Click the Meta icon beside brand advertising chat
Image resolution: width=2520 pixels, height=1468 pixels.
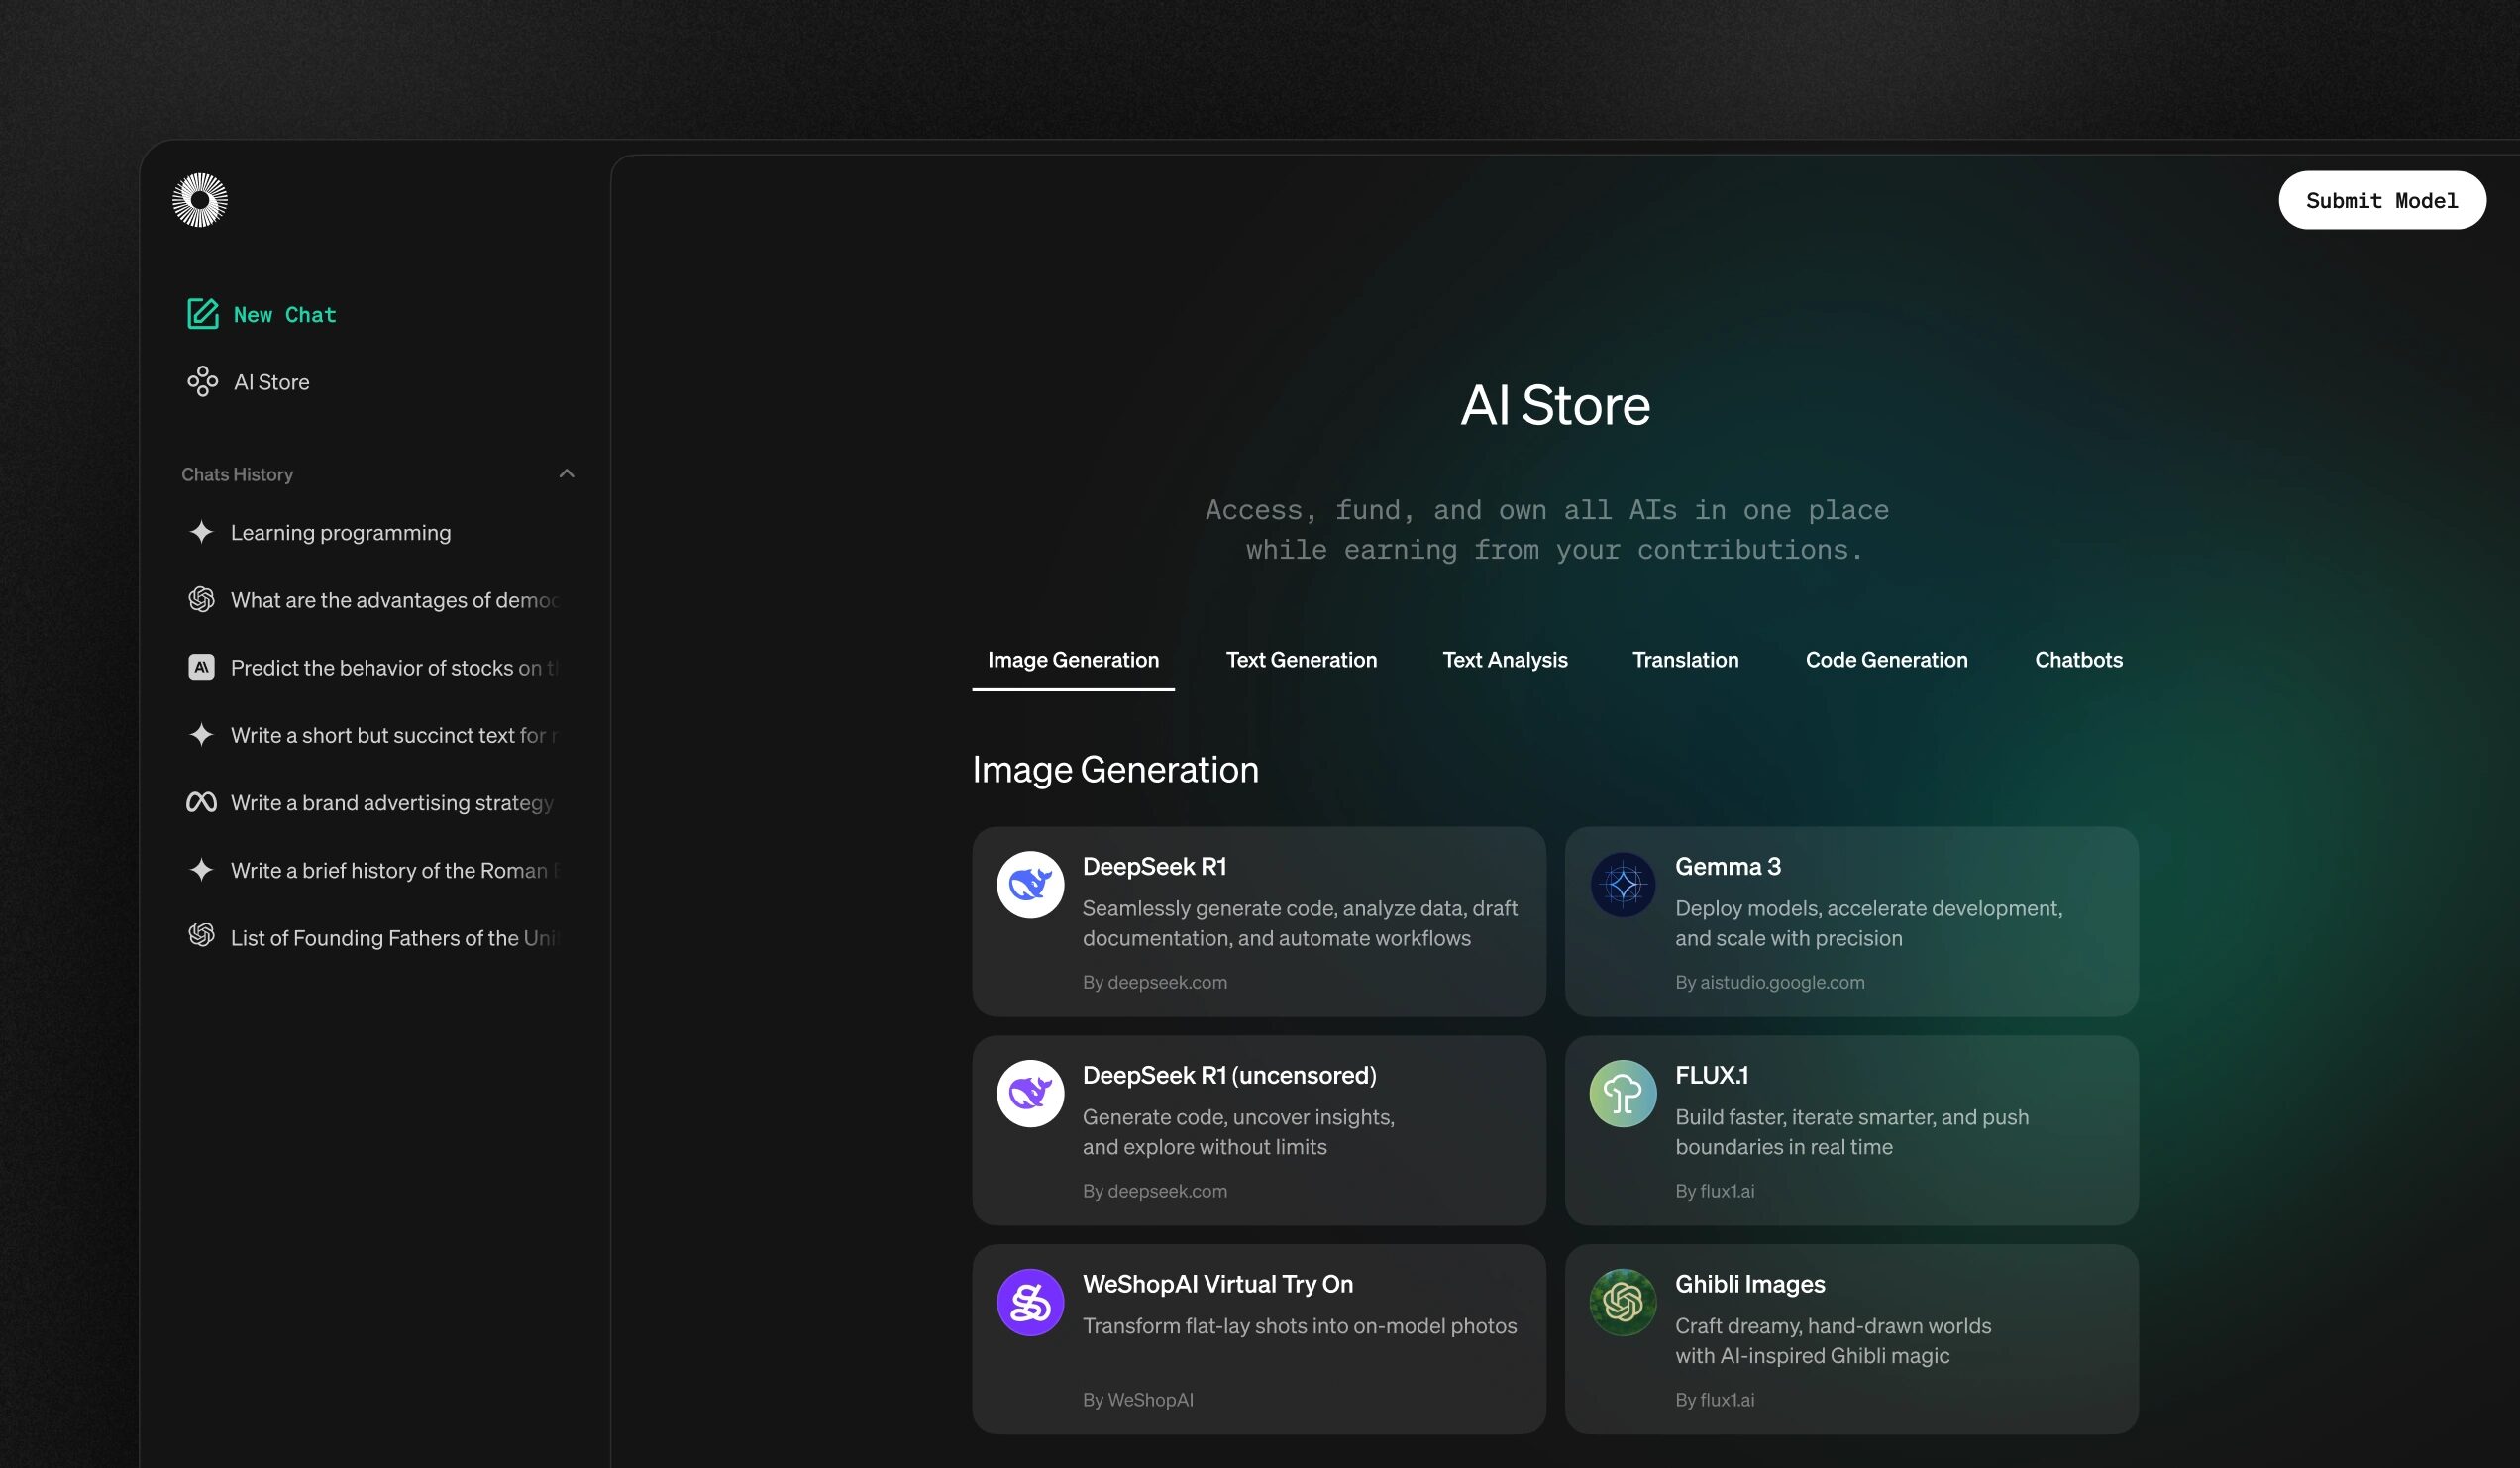(x=201, y=802)
